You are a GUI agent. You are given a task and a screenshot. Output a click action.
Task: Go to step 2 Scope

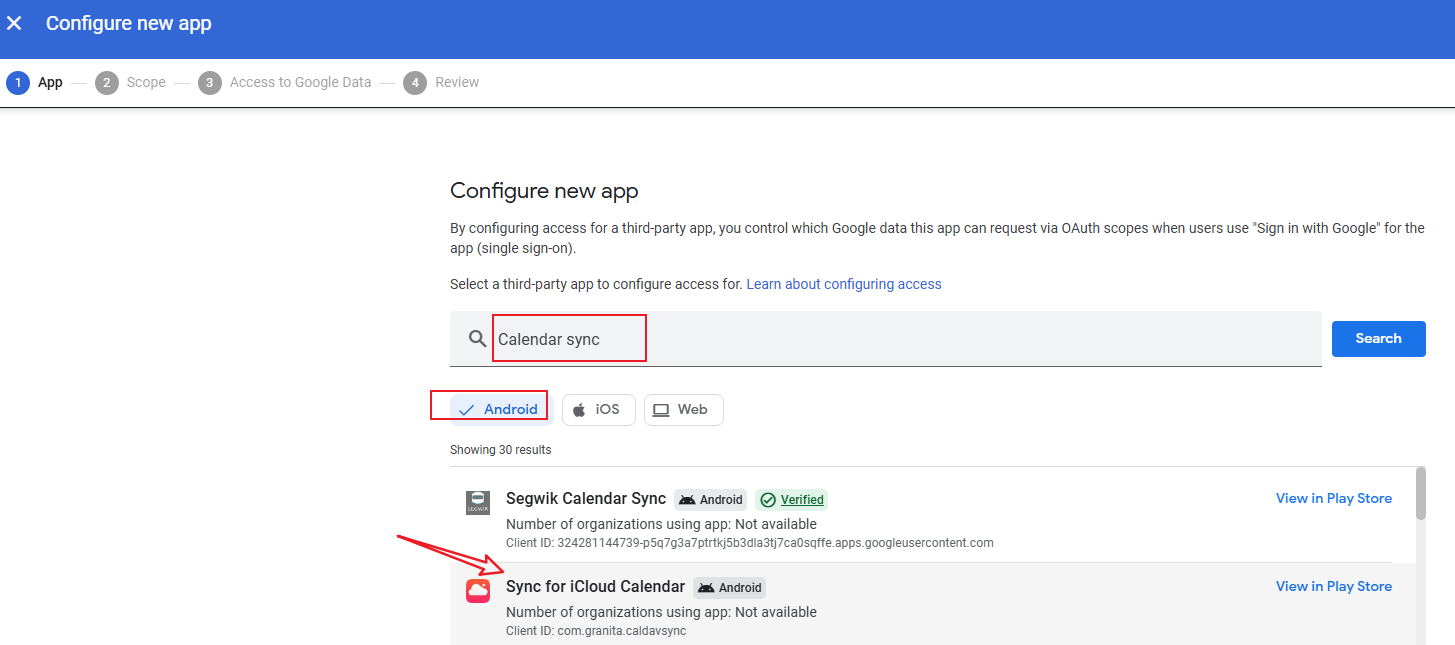coord(131,83)
